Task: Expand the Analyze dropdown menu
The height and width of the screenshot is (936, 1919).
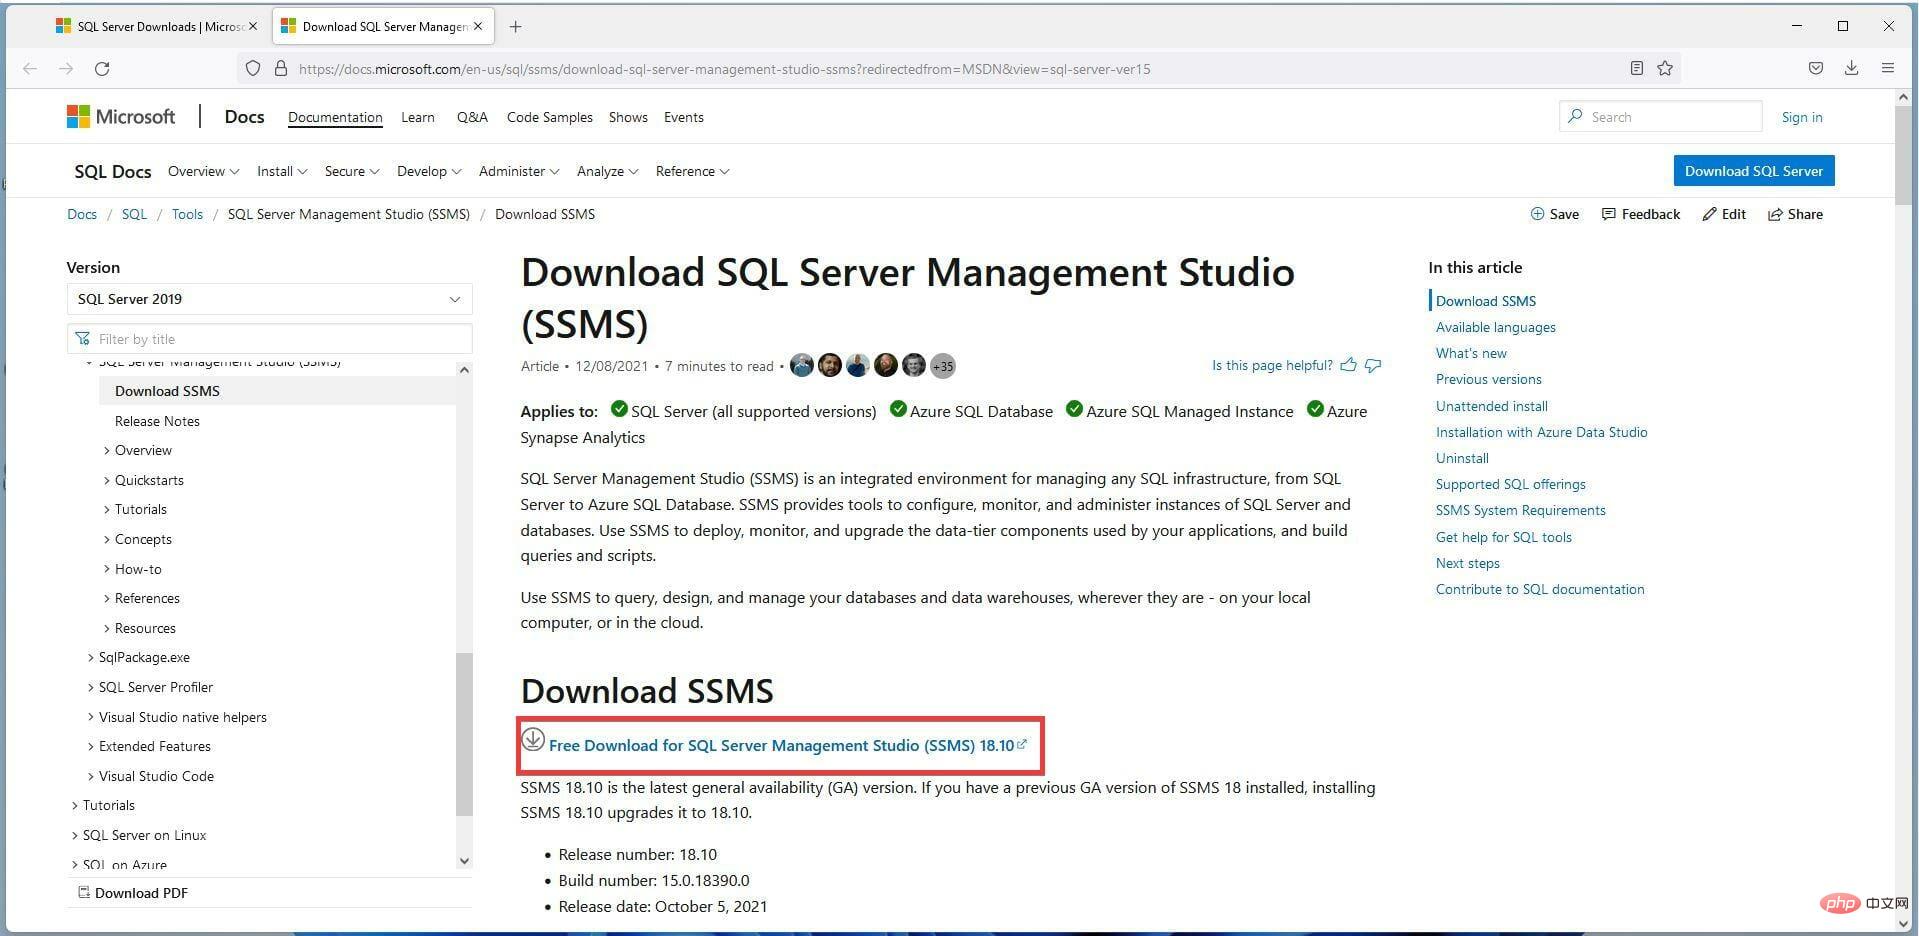Action: click(607, 171)
